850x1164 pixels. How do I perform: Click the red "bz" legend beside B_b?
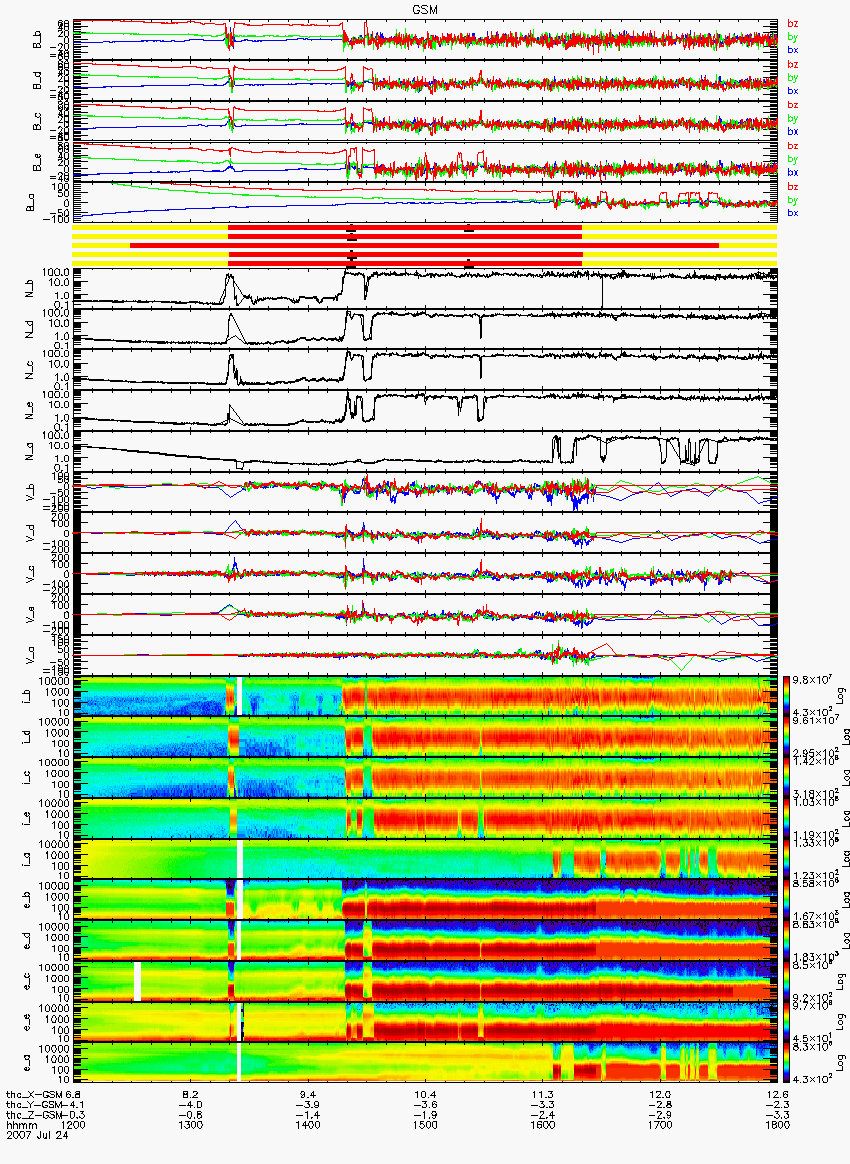coord(792,24)
